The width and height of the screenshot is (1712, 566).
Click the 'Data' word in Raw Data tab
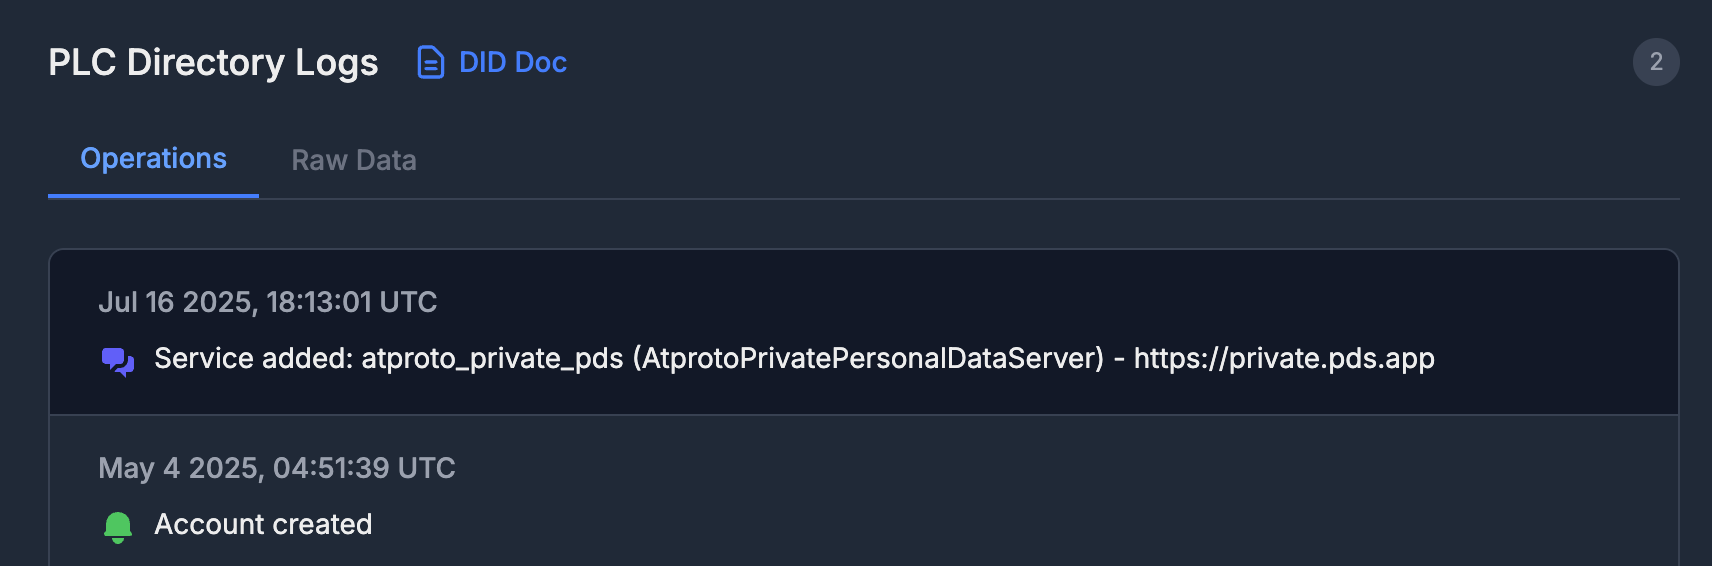pyautogui.click(x=386, y=160)
